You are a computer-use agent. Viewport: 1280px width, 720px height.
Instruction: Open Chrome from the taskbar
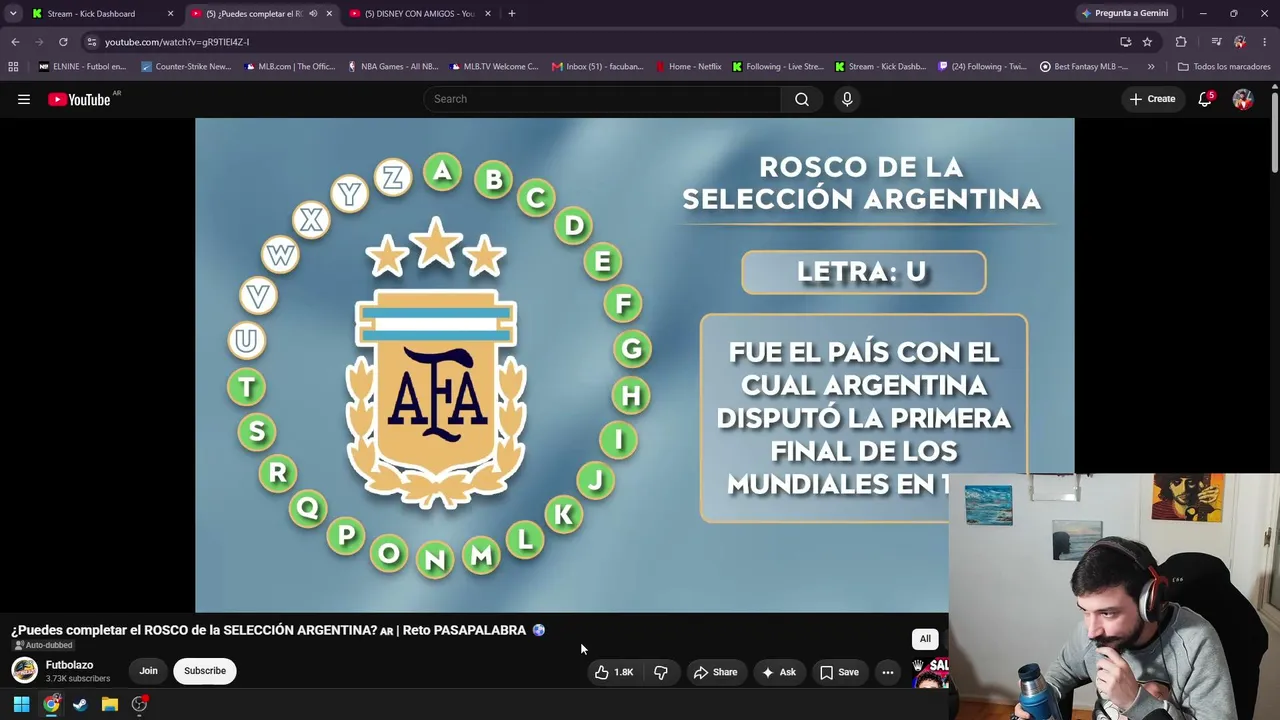[x=51, y=704]
